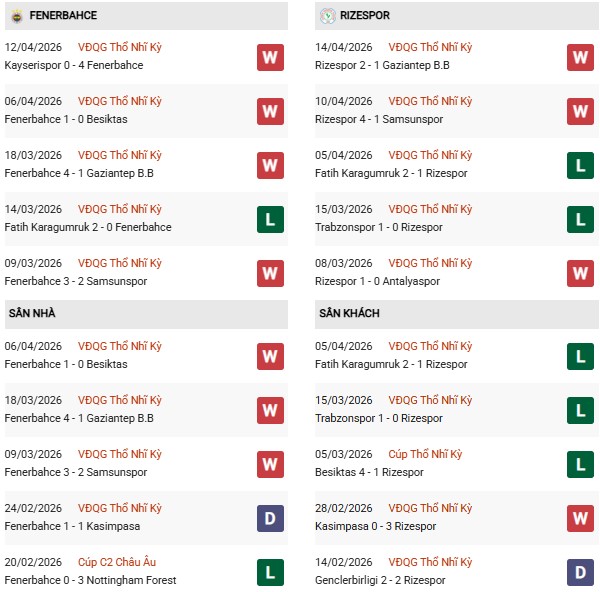Screen dimensions: 600x592
Task: Select the SÂN KHÁCH section header
Action: coord(350,314)
